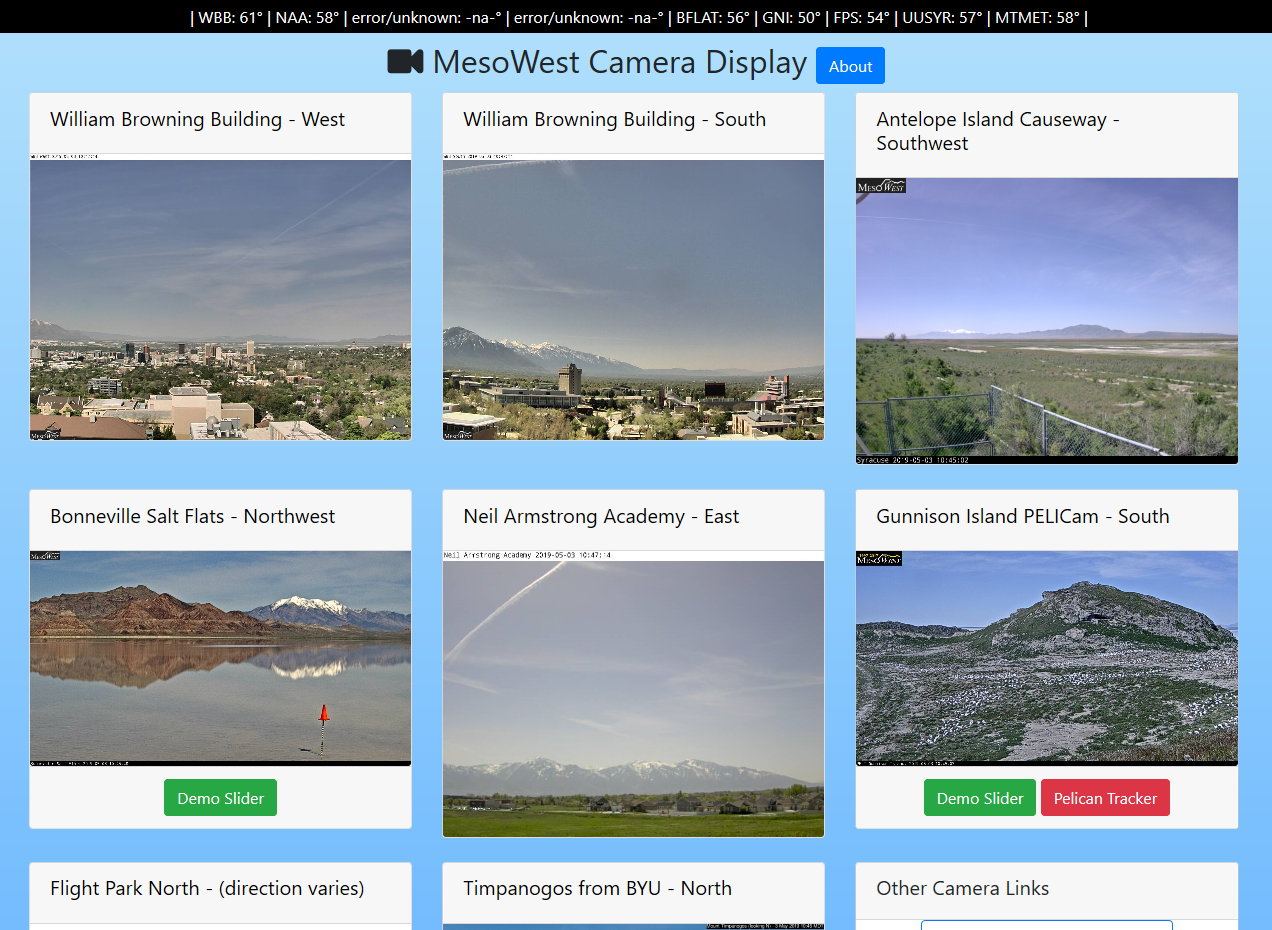
Task: Open the Antelope Island Causeway camera image
Action: click(1046, 321)
